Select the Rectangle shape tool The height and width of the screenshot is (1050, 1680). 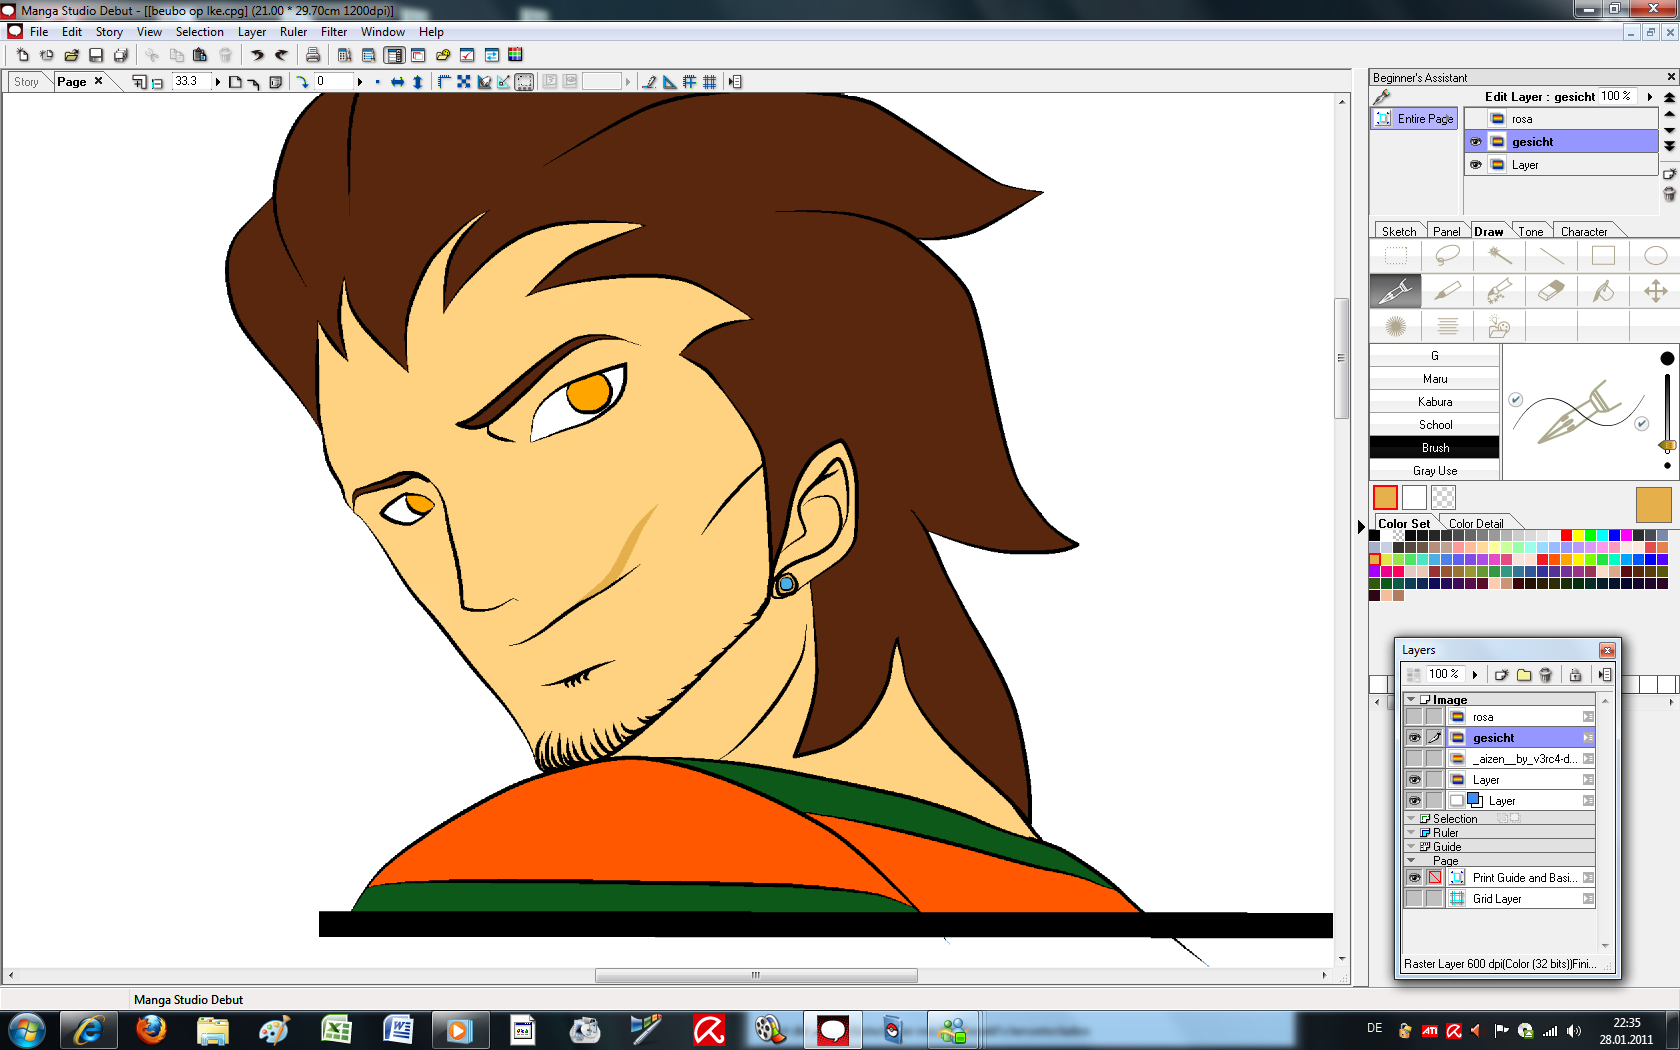tap(1603, 256)
